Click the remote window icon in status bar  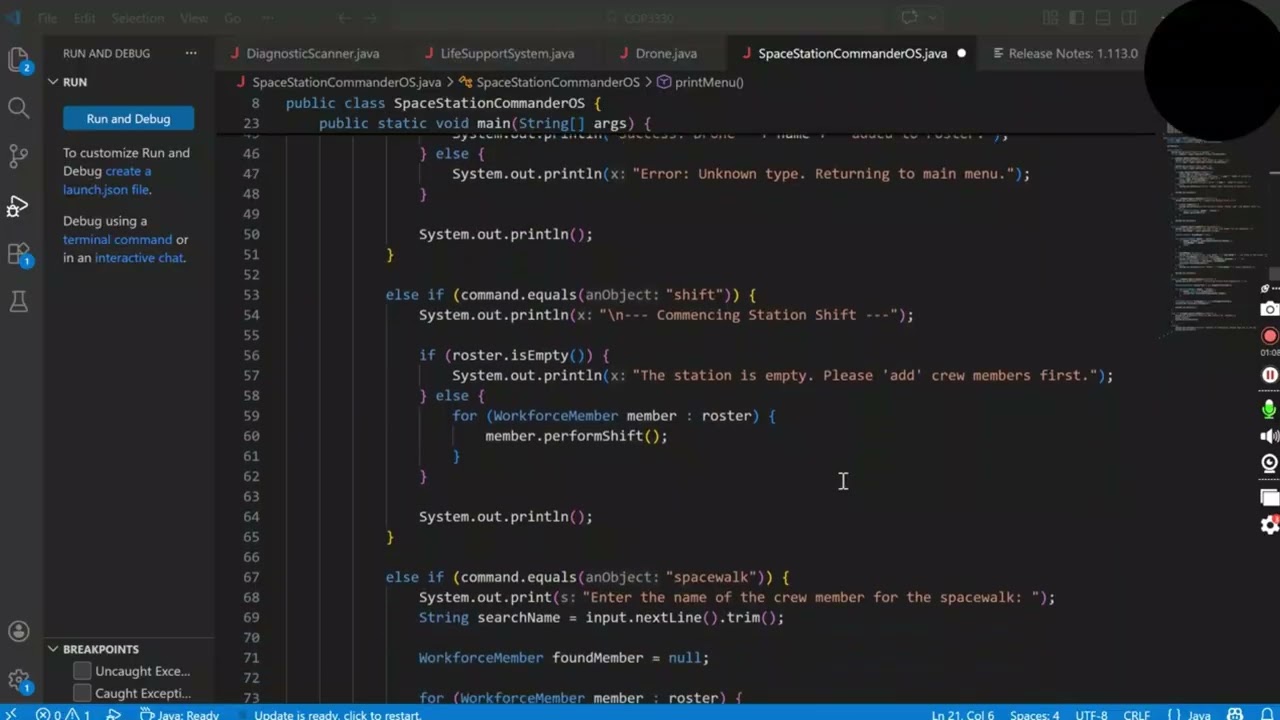pyautogui.click(x=12, y=714)
